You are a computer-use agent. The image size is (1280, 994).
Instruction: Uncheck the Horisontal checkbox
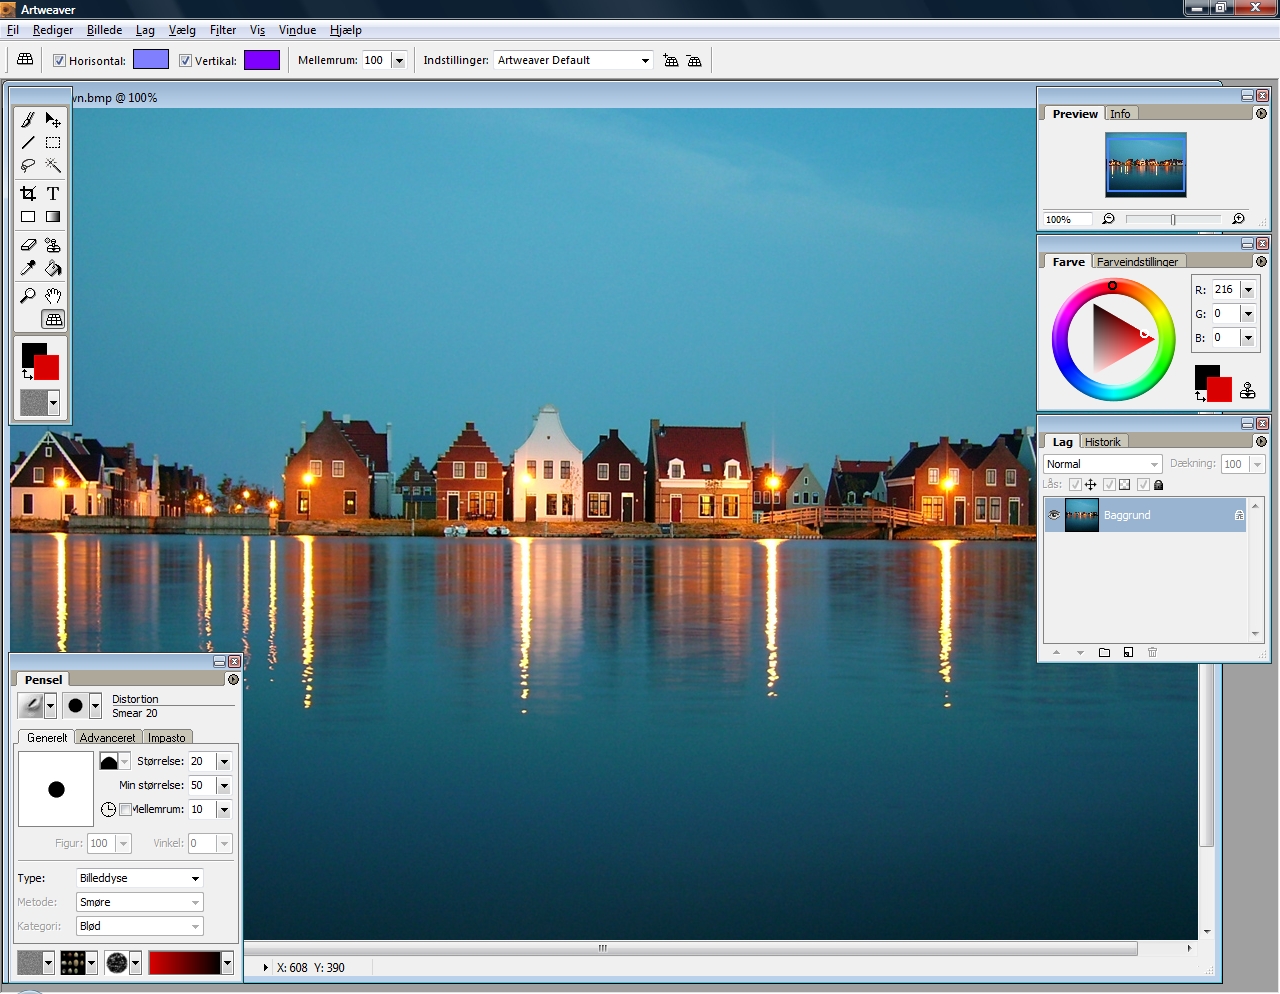click(x=60, y=61)
